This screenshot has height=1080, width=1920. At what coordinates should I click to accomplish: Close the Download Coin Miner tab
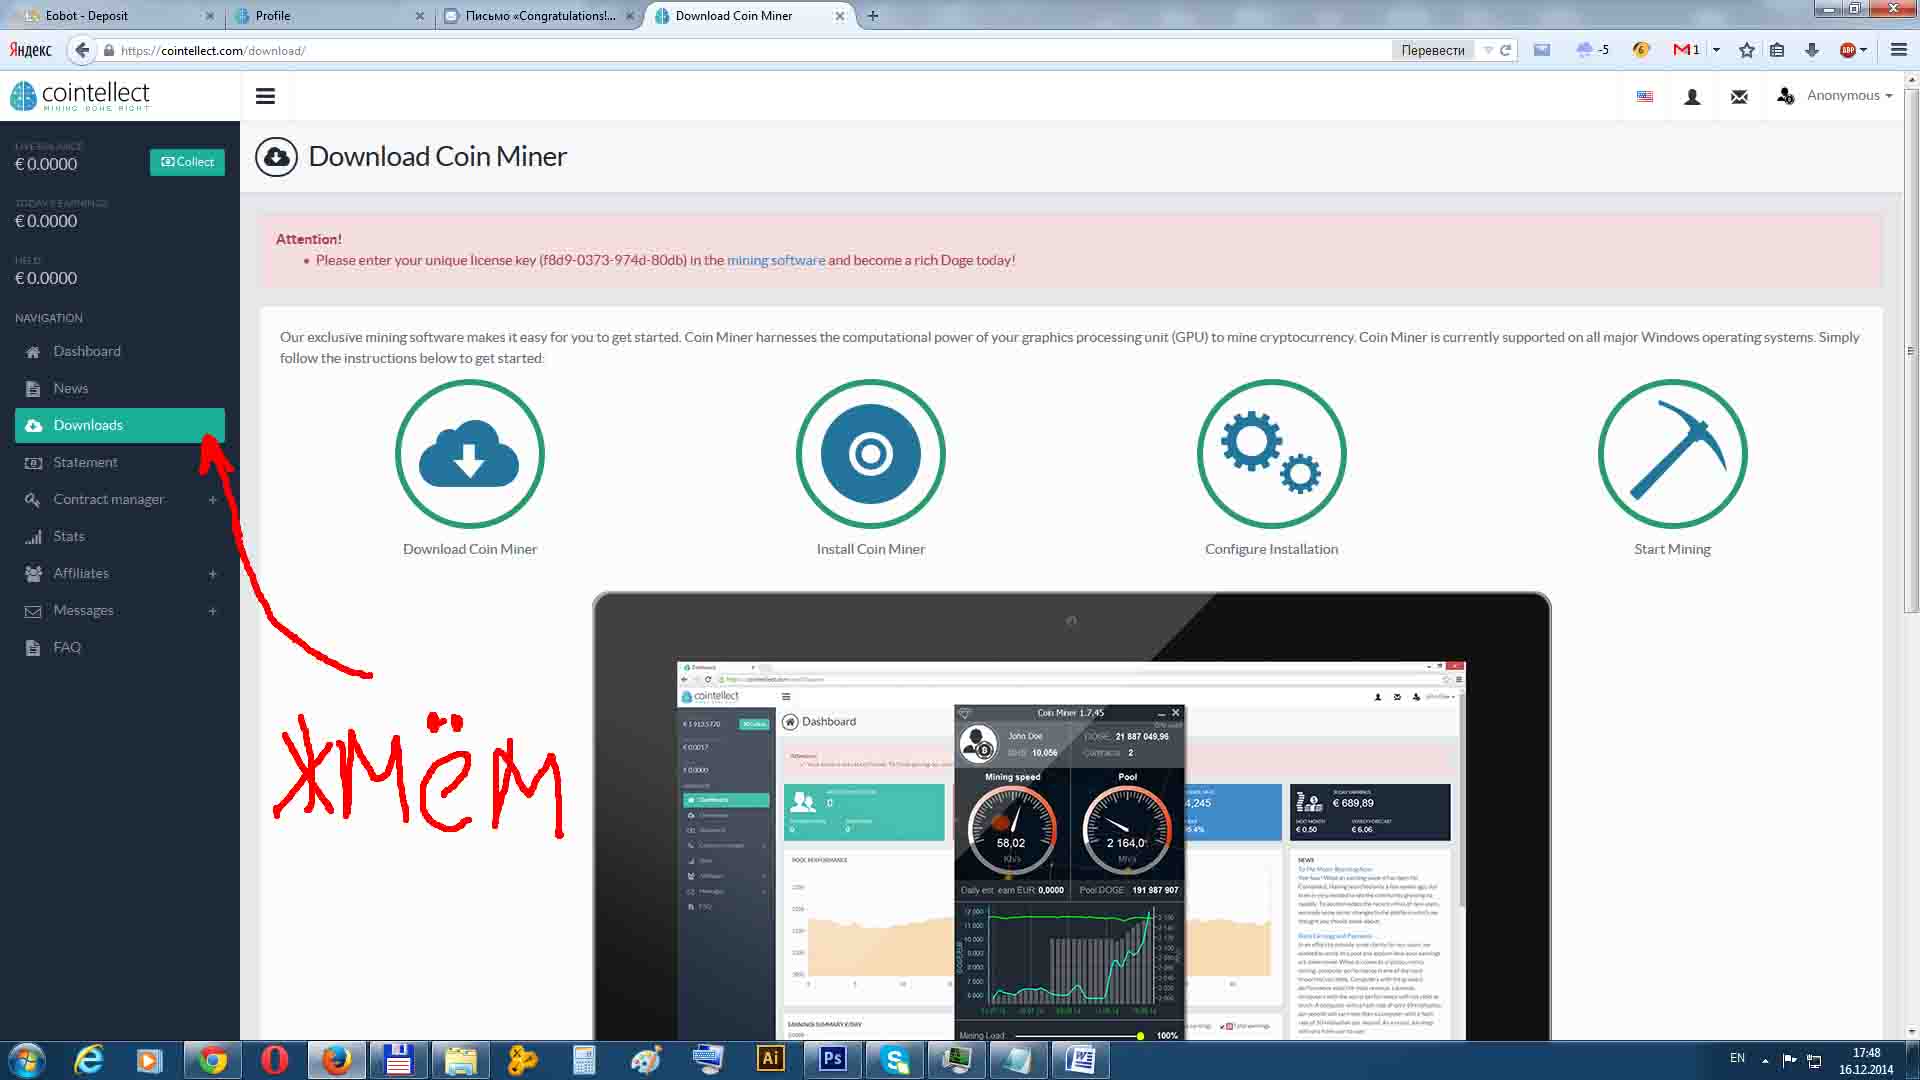(840, 16)
